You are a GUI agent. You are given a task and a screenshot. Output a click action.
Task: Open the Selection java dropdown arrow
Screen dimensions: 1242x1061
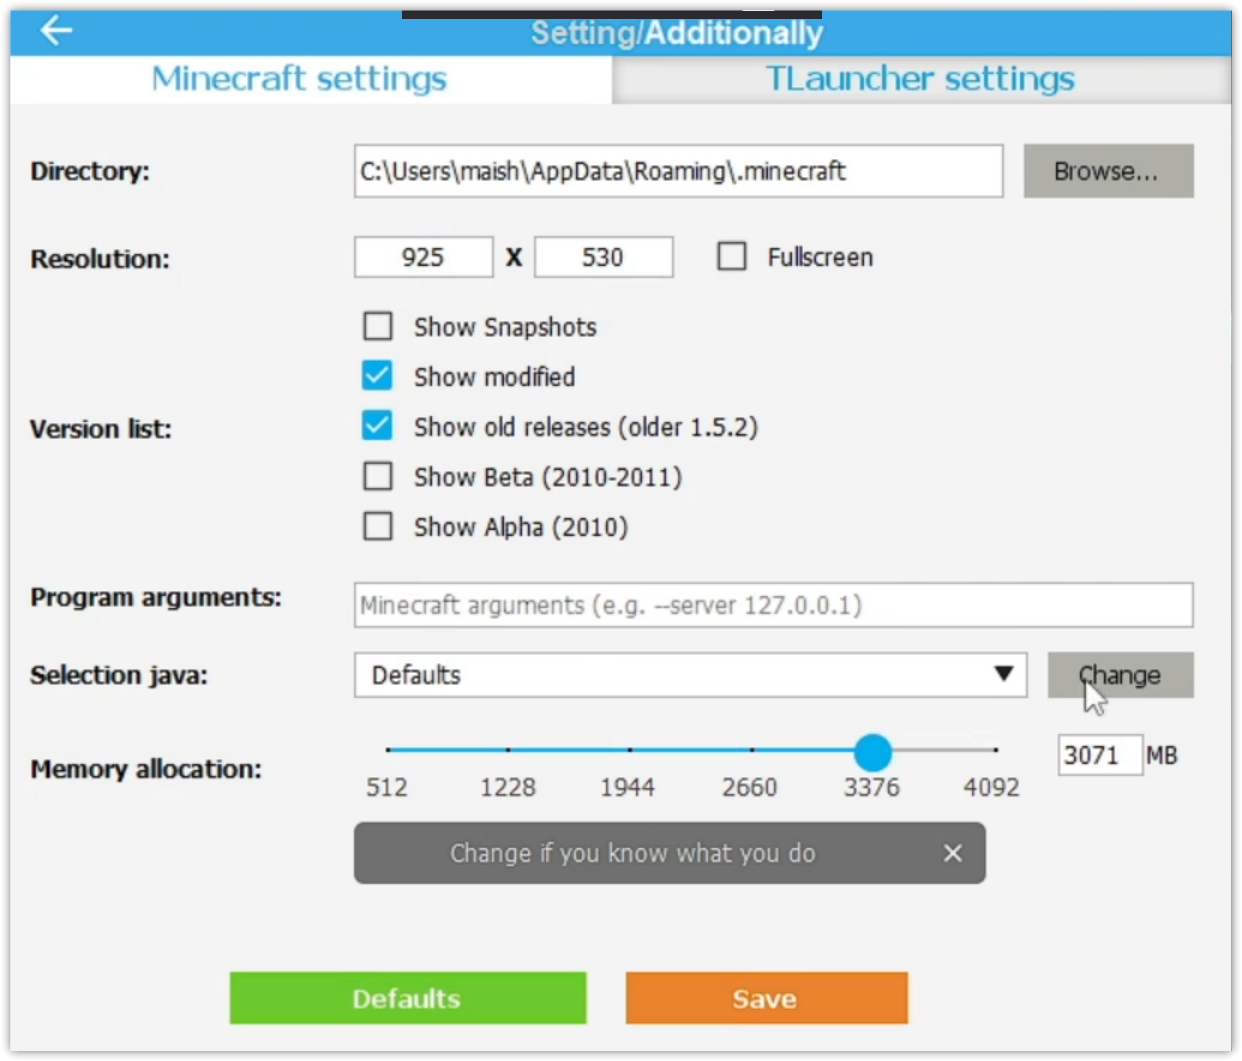1004,674
